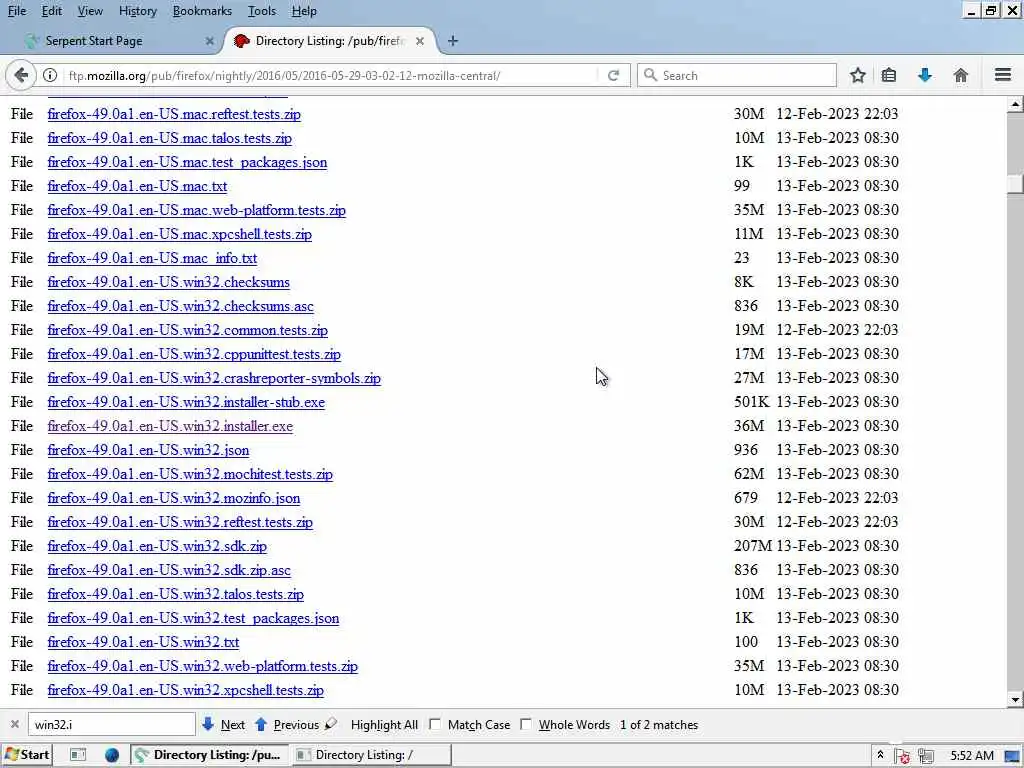Screen dimensions: 1024x768
Task: Open firefox-49.0a1.en-US.win32.json link
Action: pyautogui.click(x=148, y=451)
